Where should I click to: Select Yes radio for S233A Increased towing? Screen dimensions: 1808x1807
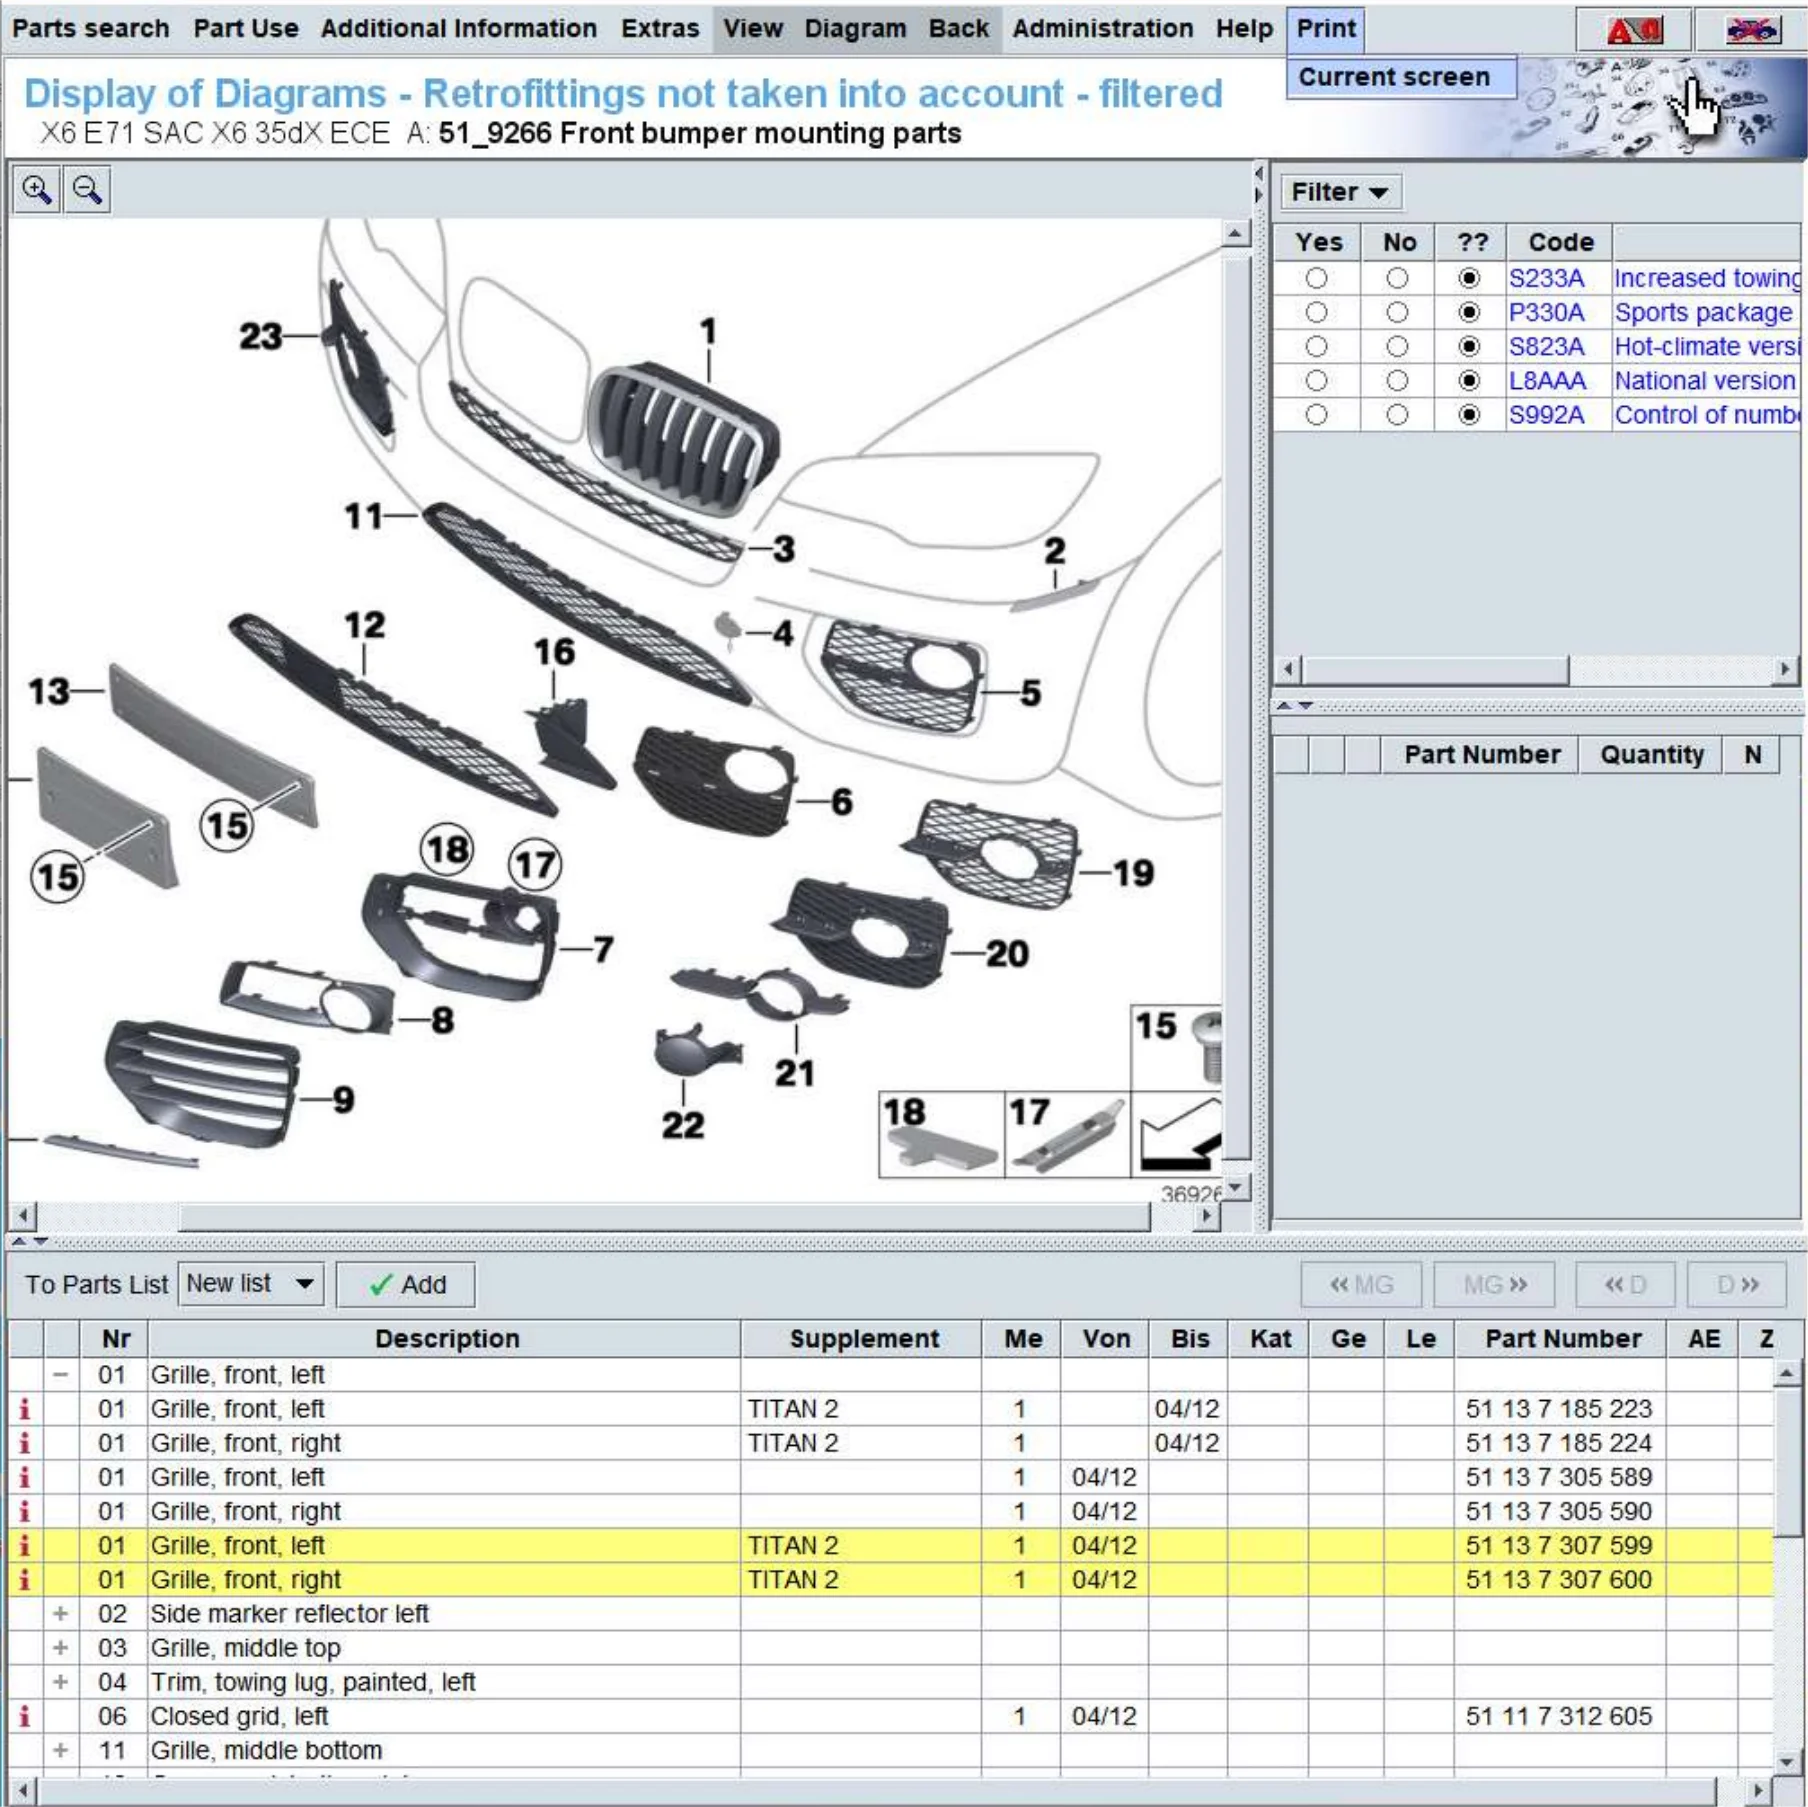coord(1316,278)
